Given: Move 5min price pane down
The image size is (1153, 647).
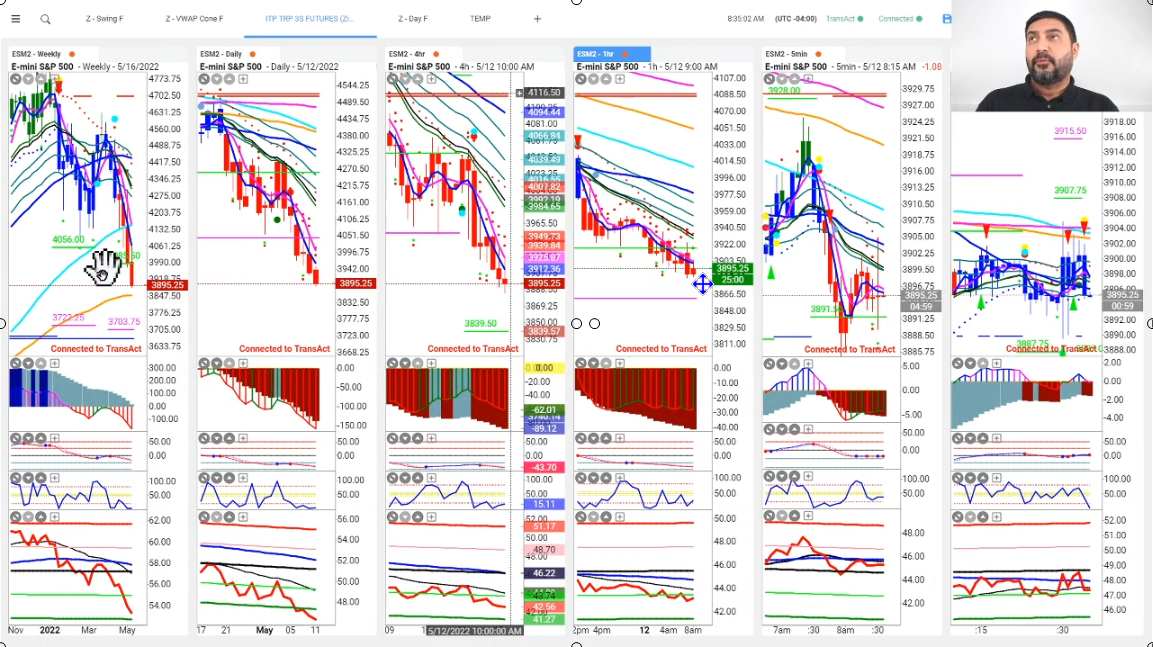Looking at the screenshot, I should (782, 79).
